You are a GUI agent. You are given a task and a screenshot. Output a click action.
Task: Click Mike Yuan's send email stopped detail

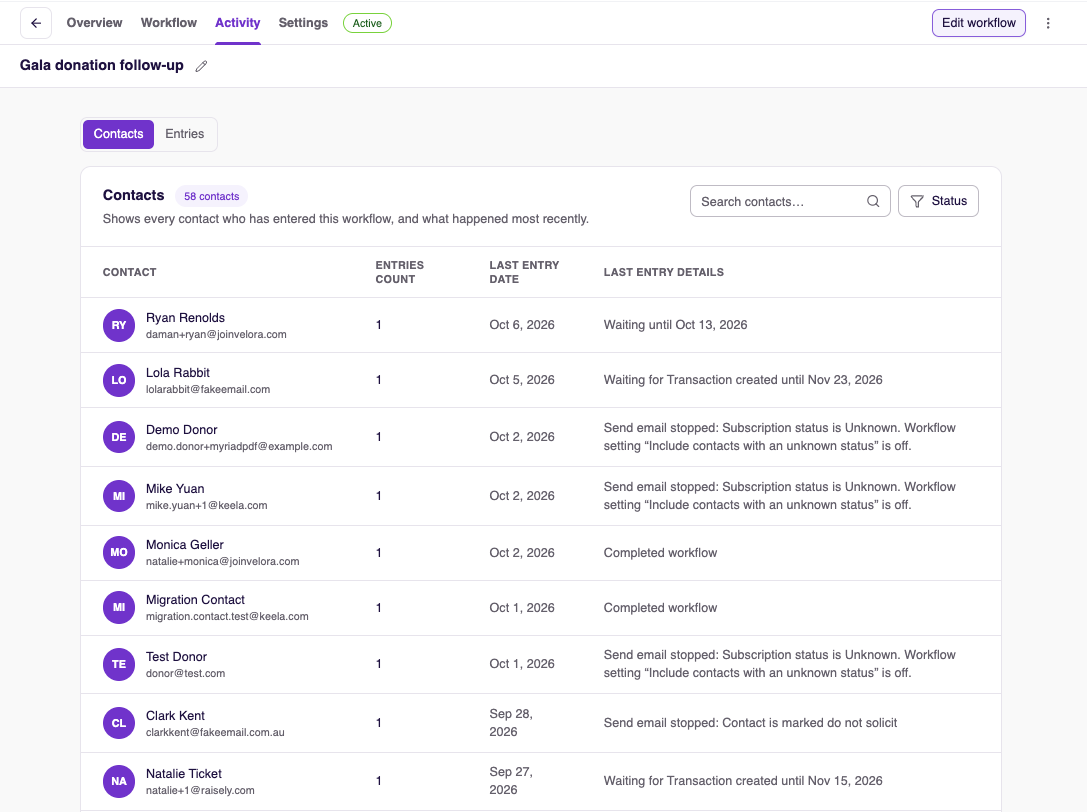coord(779,496)
